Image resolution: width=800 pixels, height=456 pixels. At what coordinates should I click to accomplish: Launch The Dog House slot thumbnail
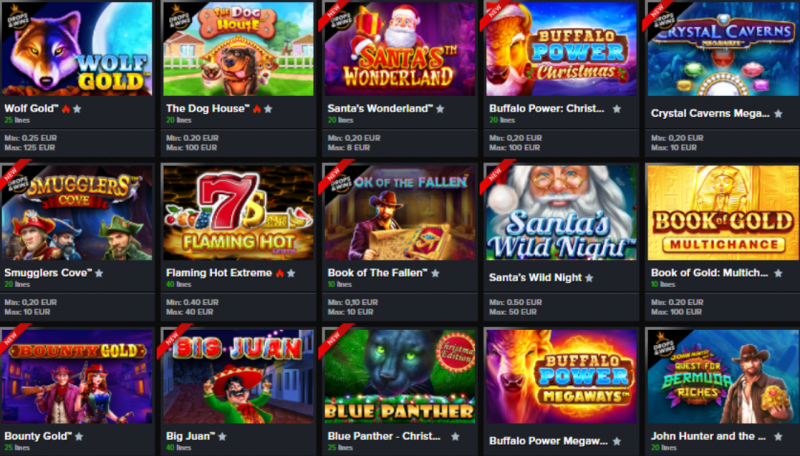(238, 49)
